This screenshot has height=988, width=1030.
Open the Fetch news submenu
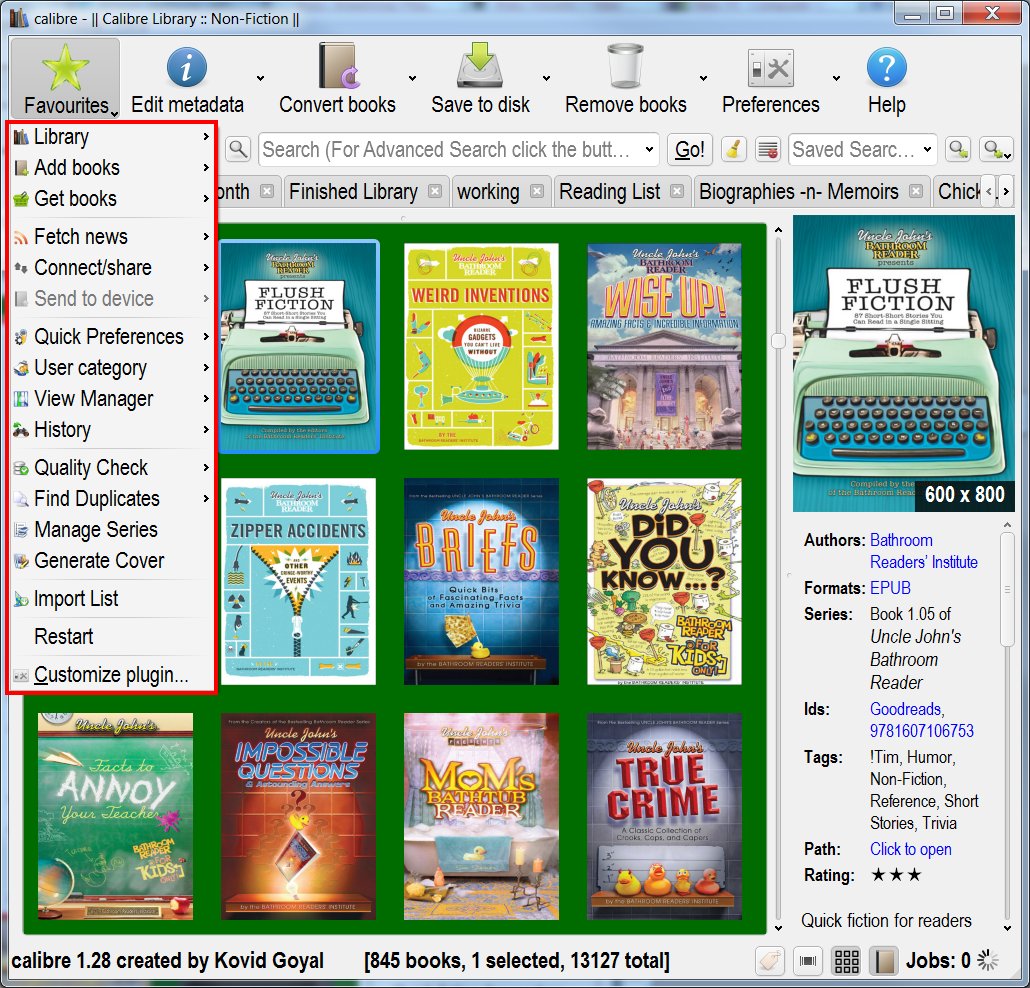pos(112,236)
